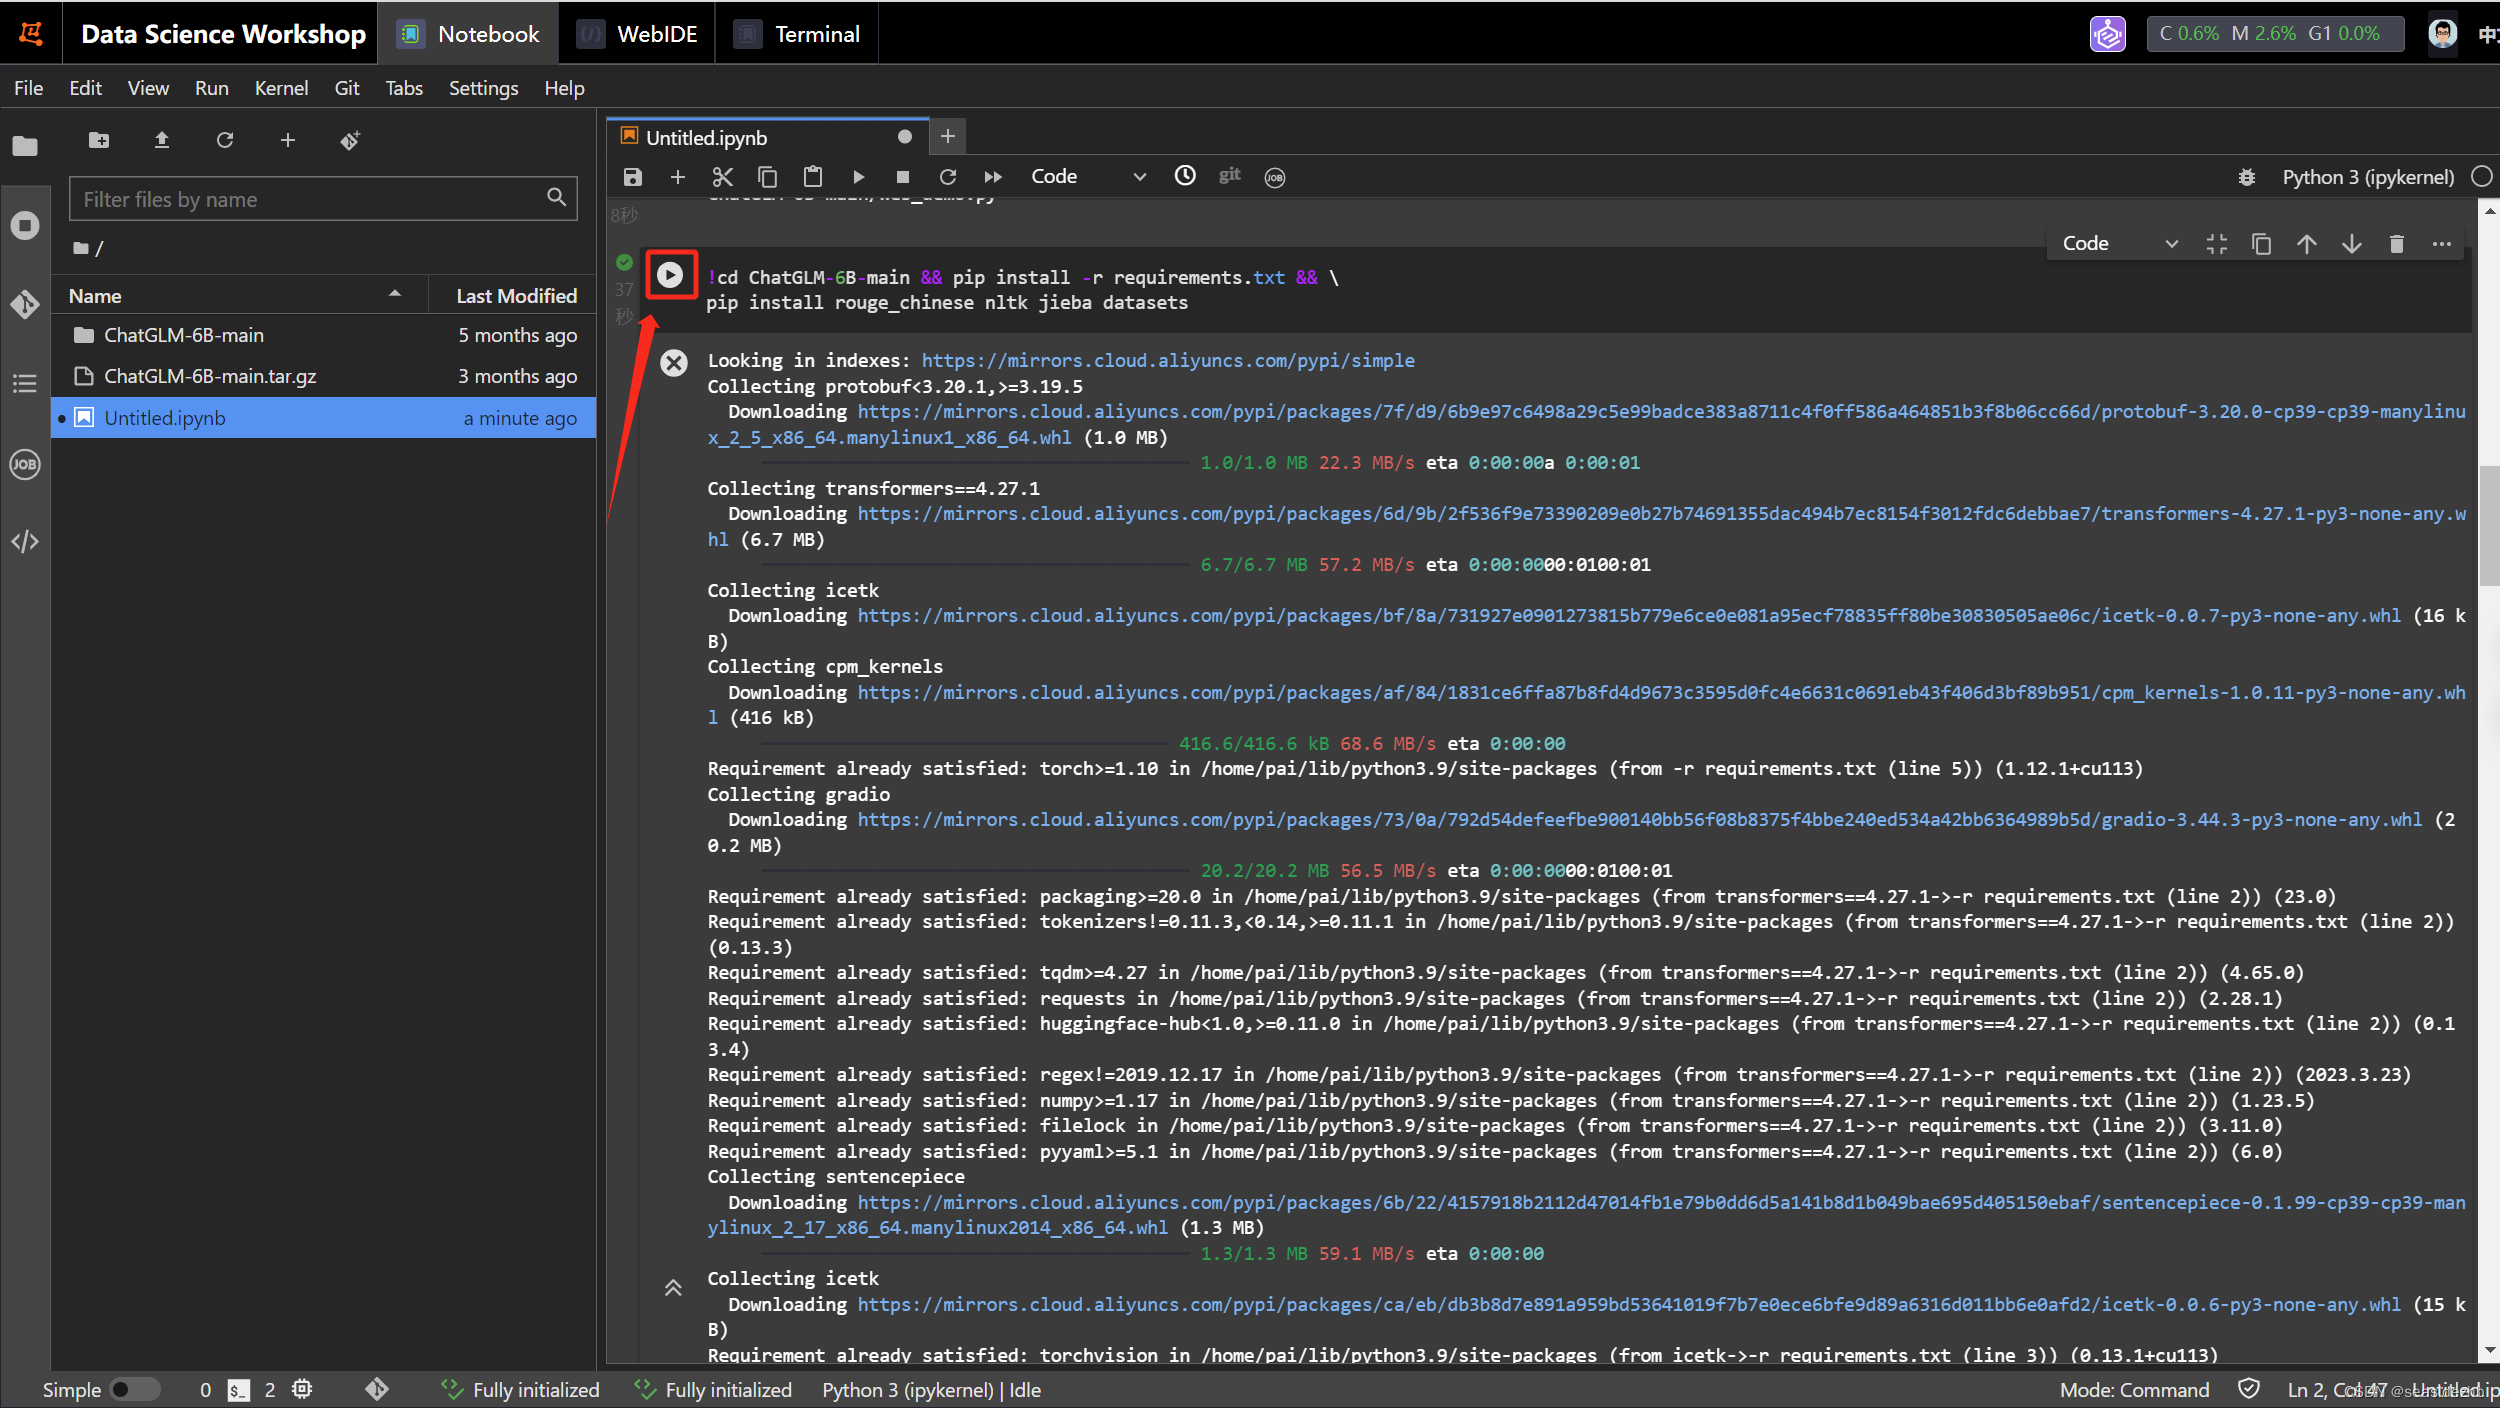Split the cell using the cell toolbar icon
Viewport: 2500px width, 1408px height.
tap(2216, 244)
